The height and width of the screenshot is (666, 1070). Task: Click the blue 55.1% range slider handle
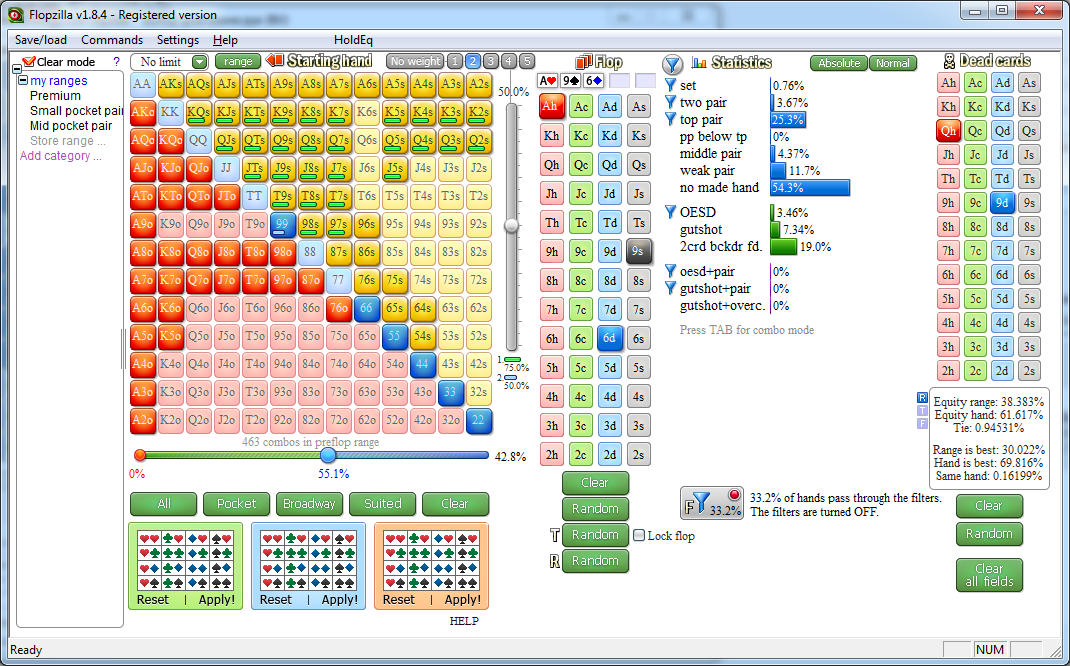click(328, 455)
